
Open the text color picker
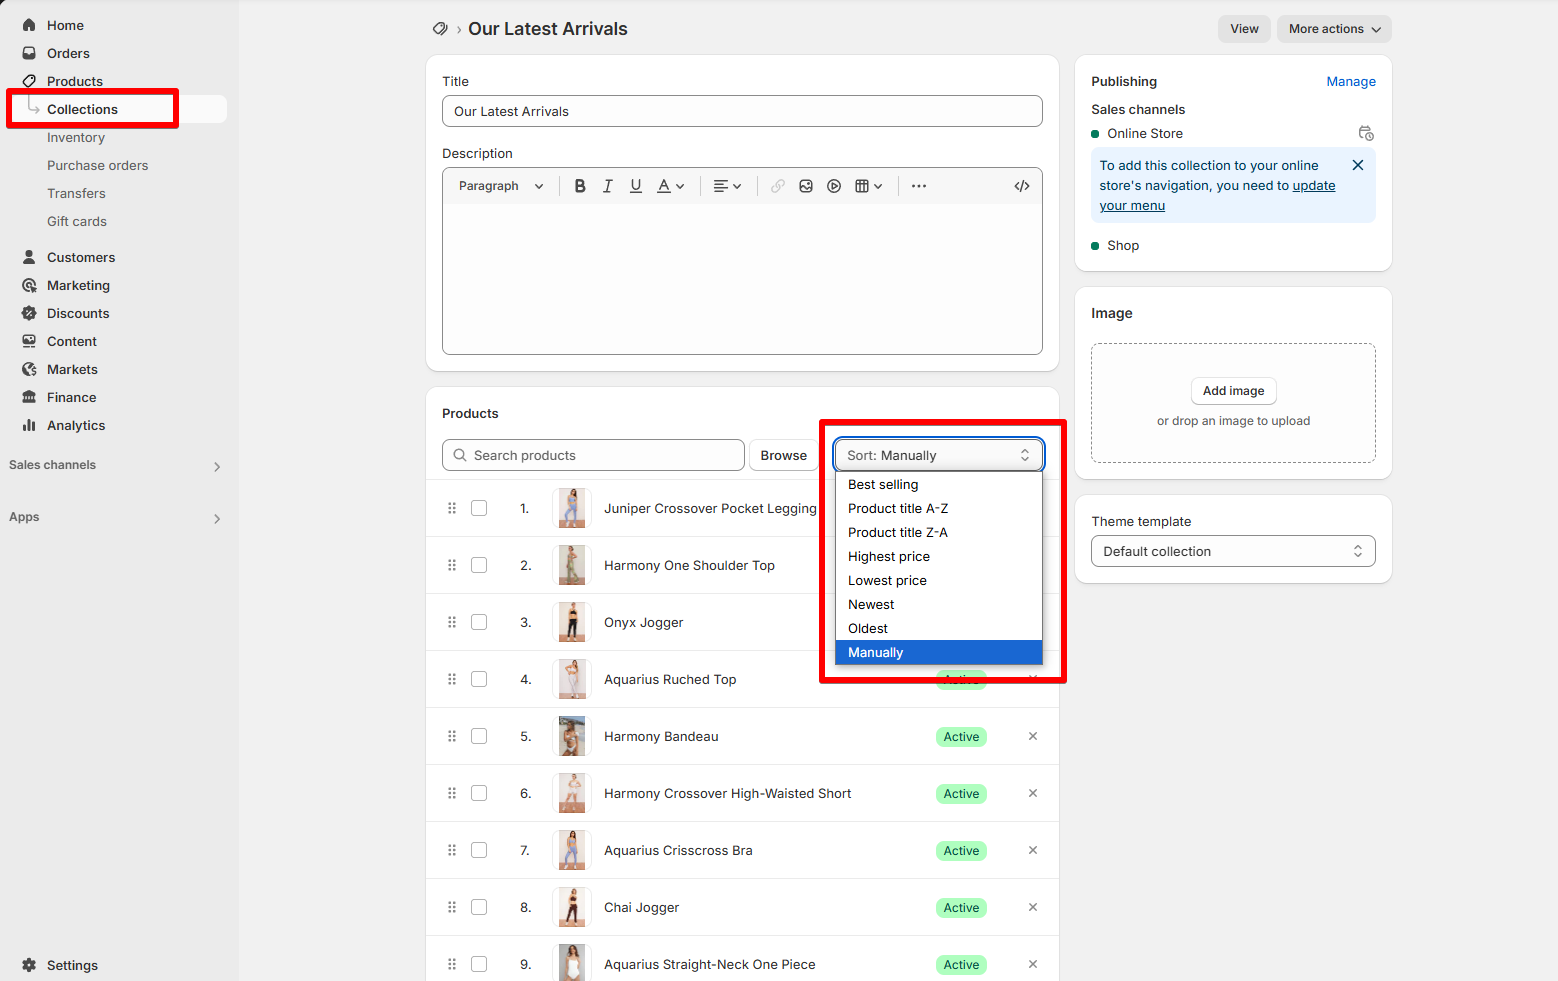(x=670, y=186)
